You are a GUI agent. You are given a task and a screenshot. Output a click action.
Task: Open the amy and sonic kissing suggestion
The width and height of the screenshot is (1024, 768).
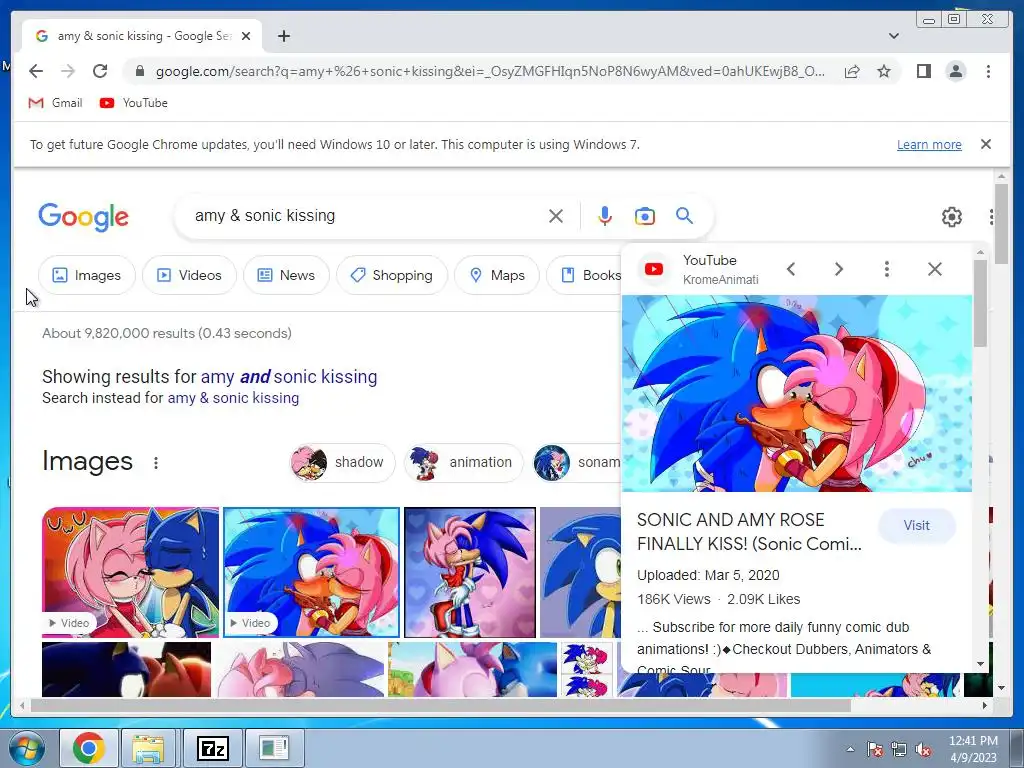point(289,377)
